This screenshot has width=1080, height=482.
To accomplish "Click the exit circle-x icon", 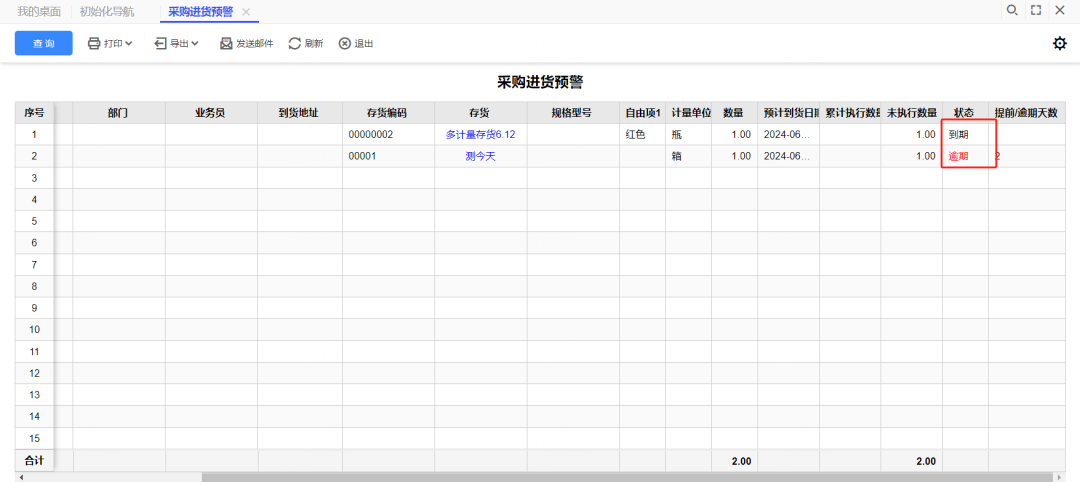I will click(345, 44).
